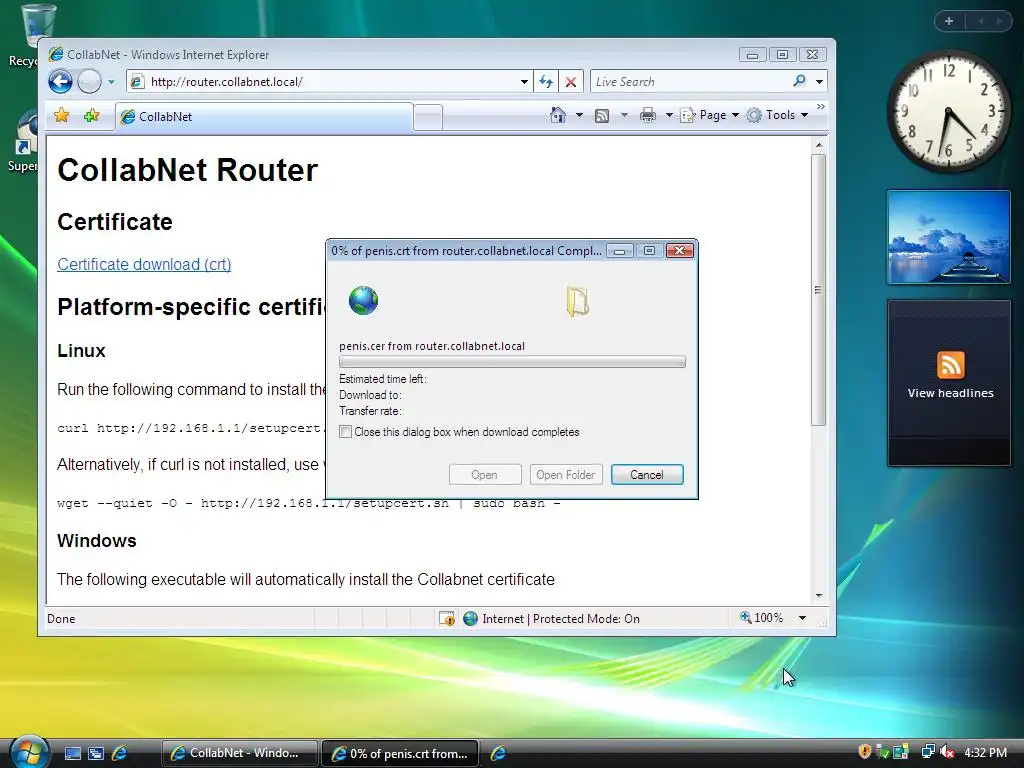
Task: Cancel the penis.crt download
Action: click(647, 475)
